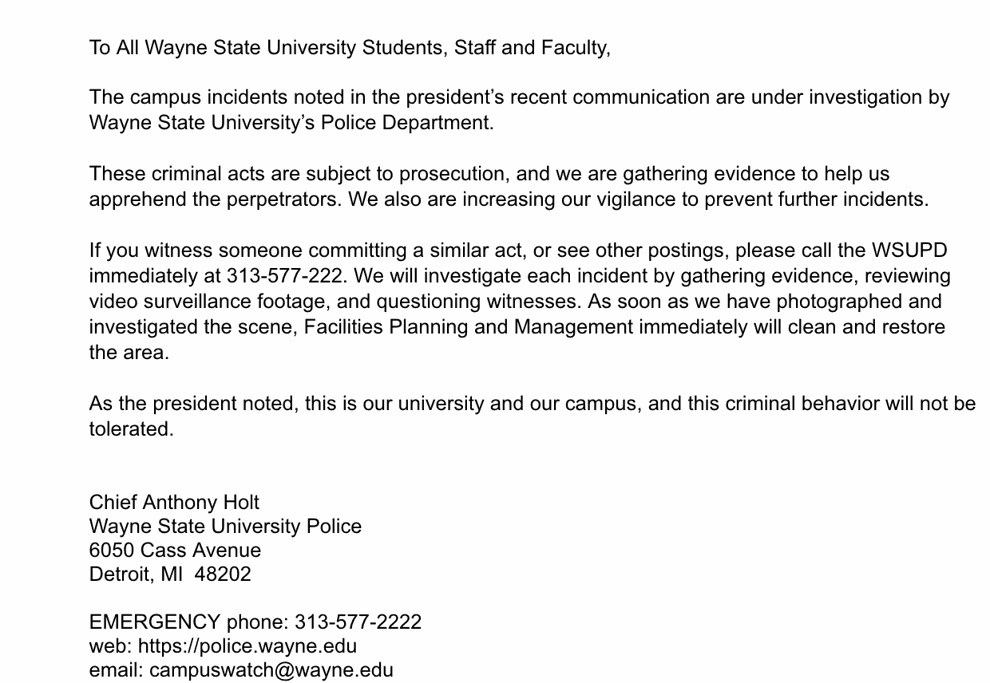Click the phone number 313-577-222 in paragraph
The image size is (990, 683).
[x=283, y=276]
